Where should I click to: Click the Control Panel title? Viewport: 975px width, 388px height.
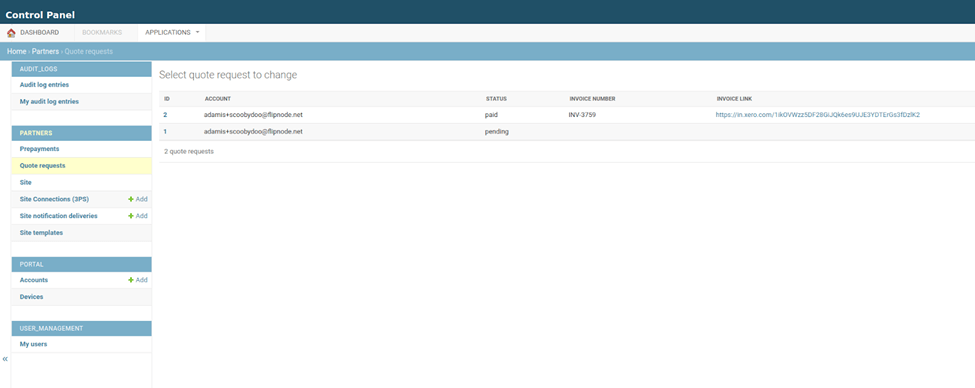40,15
